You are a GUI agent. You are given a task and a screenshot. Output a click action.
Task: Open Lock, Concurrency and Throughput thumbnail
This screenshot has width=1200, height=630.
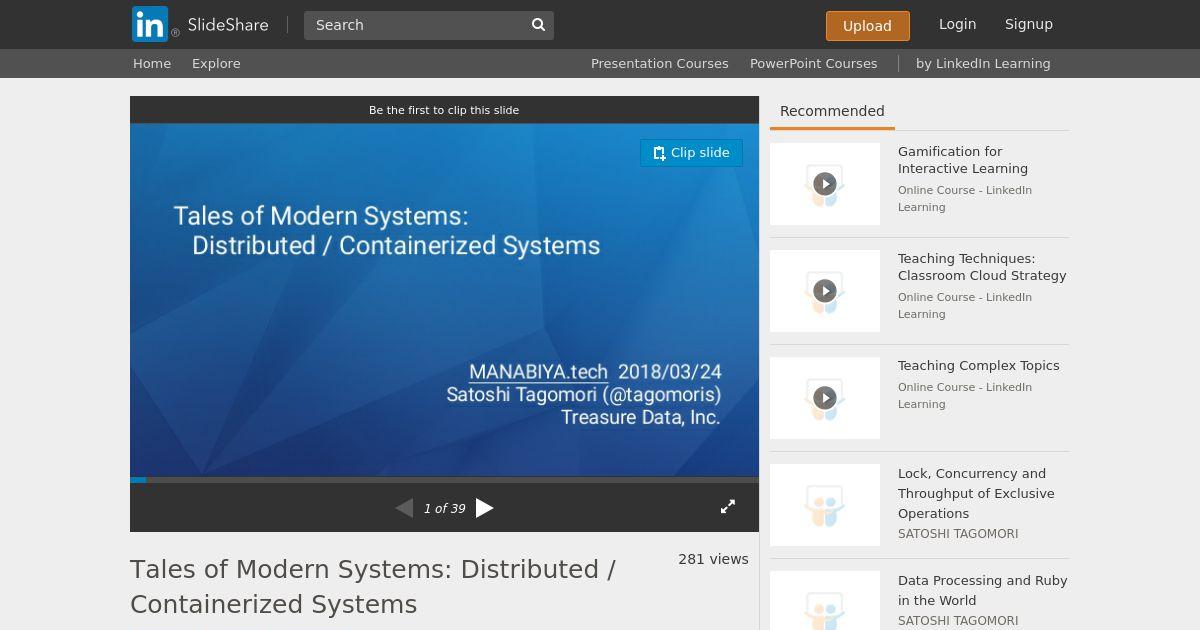pyautogui.click(x=825, y=505)
